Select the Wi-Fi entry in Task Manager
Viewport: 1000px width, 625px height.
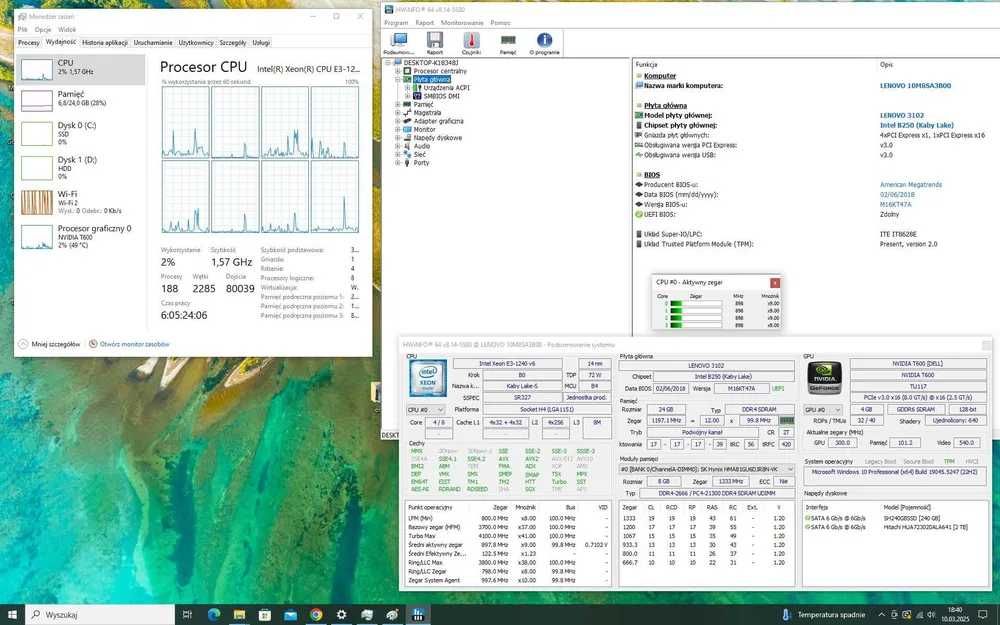point(82,202)
